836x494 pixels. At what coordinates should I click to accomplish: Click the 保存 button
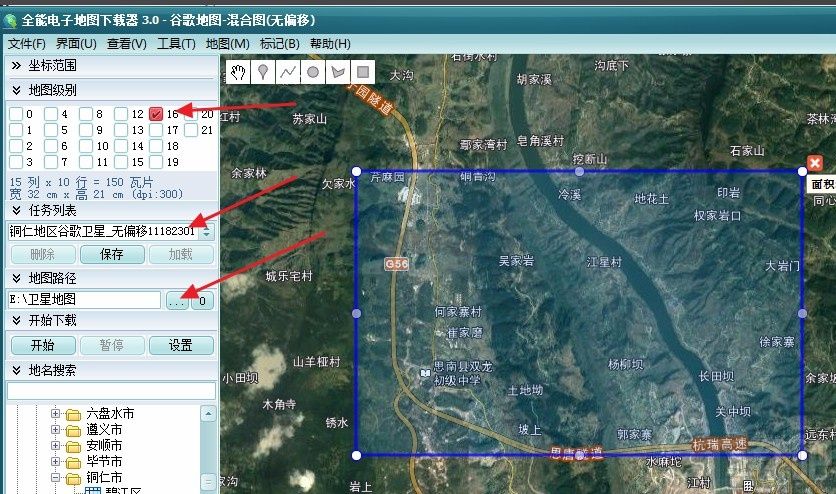coord(111,254)
